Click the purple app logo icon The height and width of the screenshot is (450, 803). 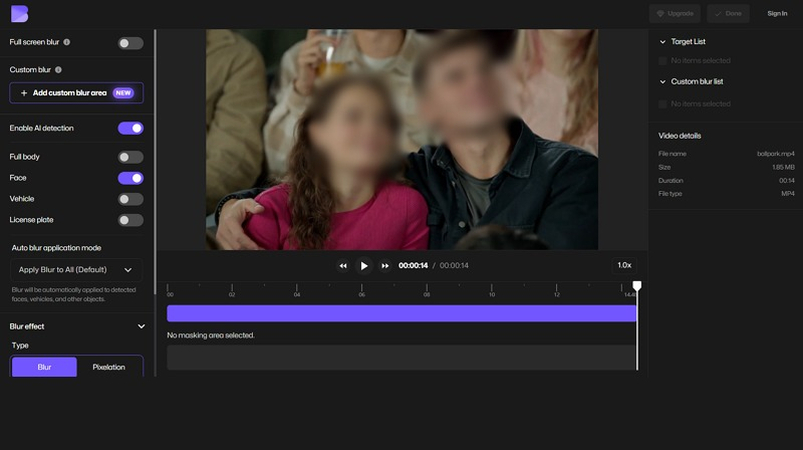pyautogui.click(x=19, y=14)
